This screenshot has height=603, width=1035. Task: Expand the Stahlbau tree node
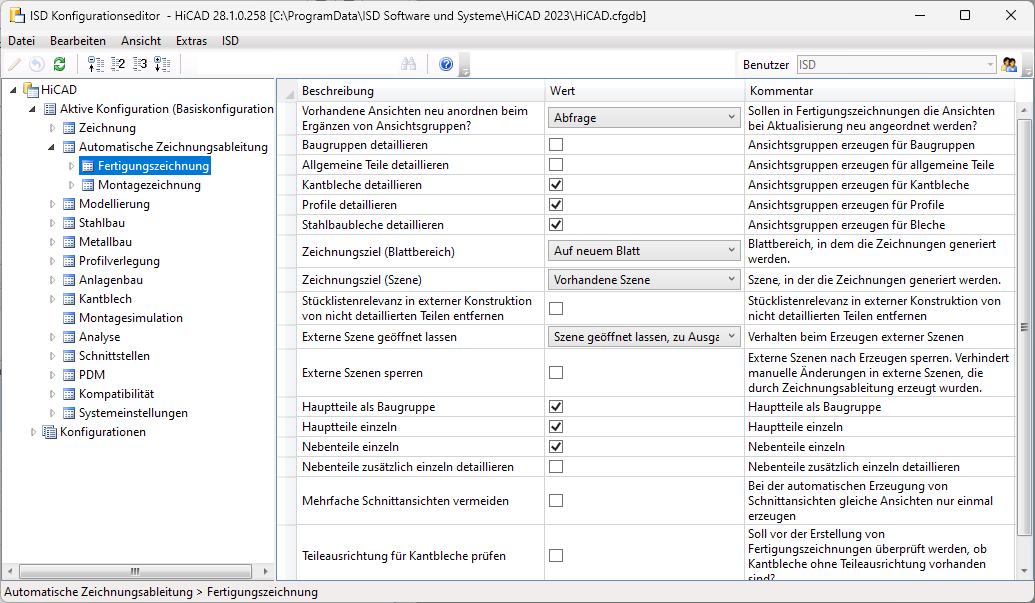click(53, 223)
